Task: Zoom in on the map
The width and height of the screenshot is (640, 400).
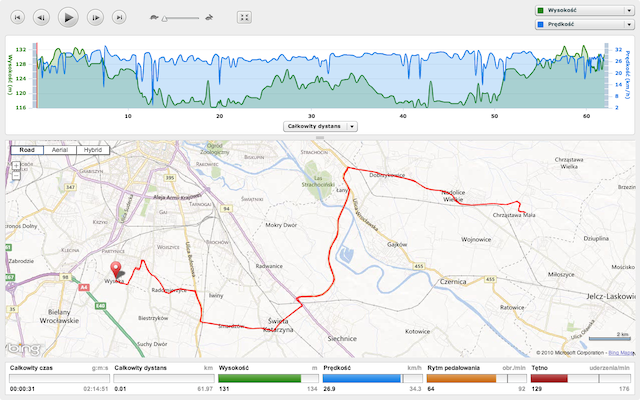Action: click(16, 166)
